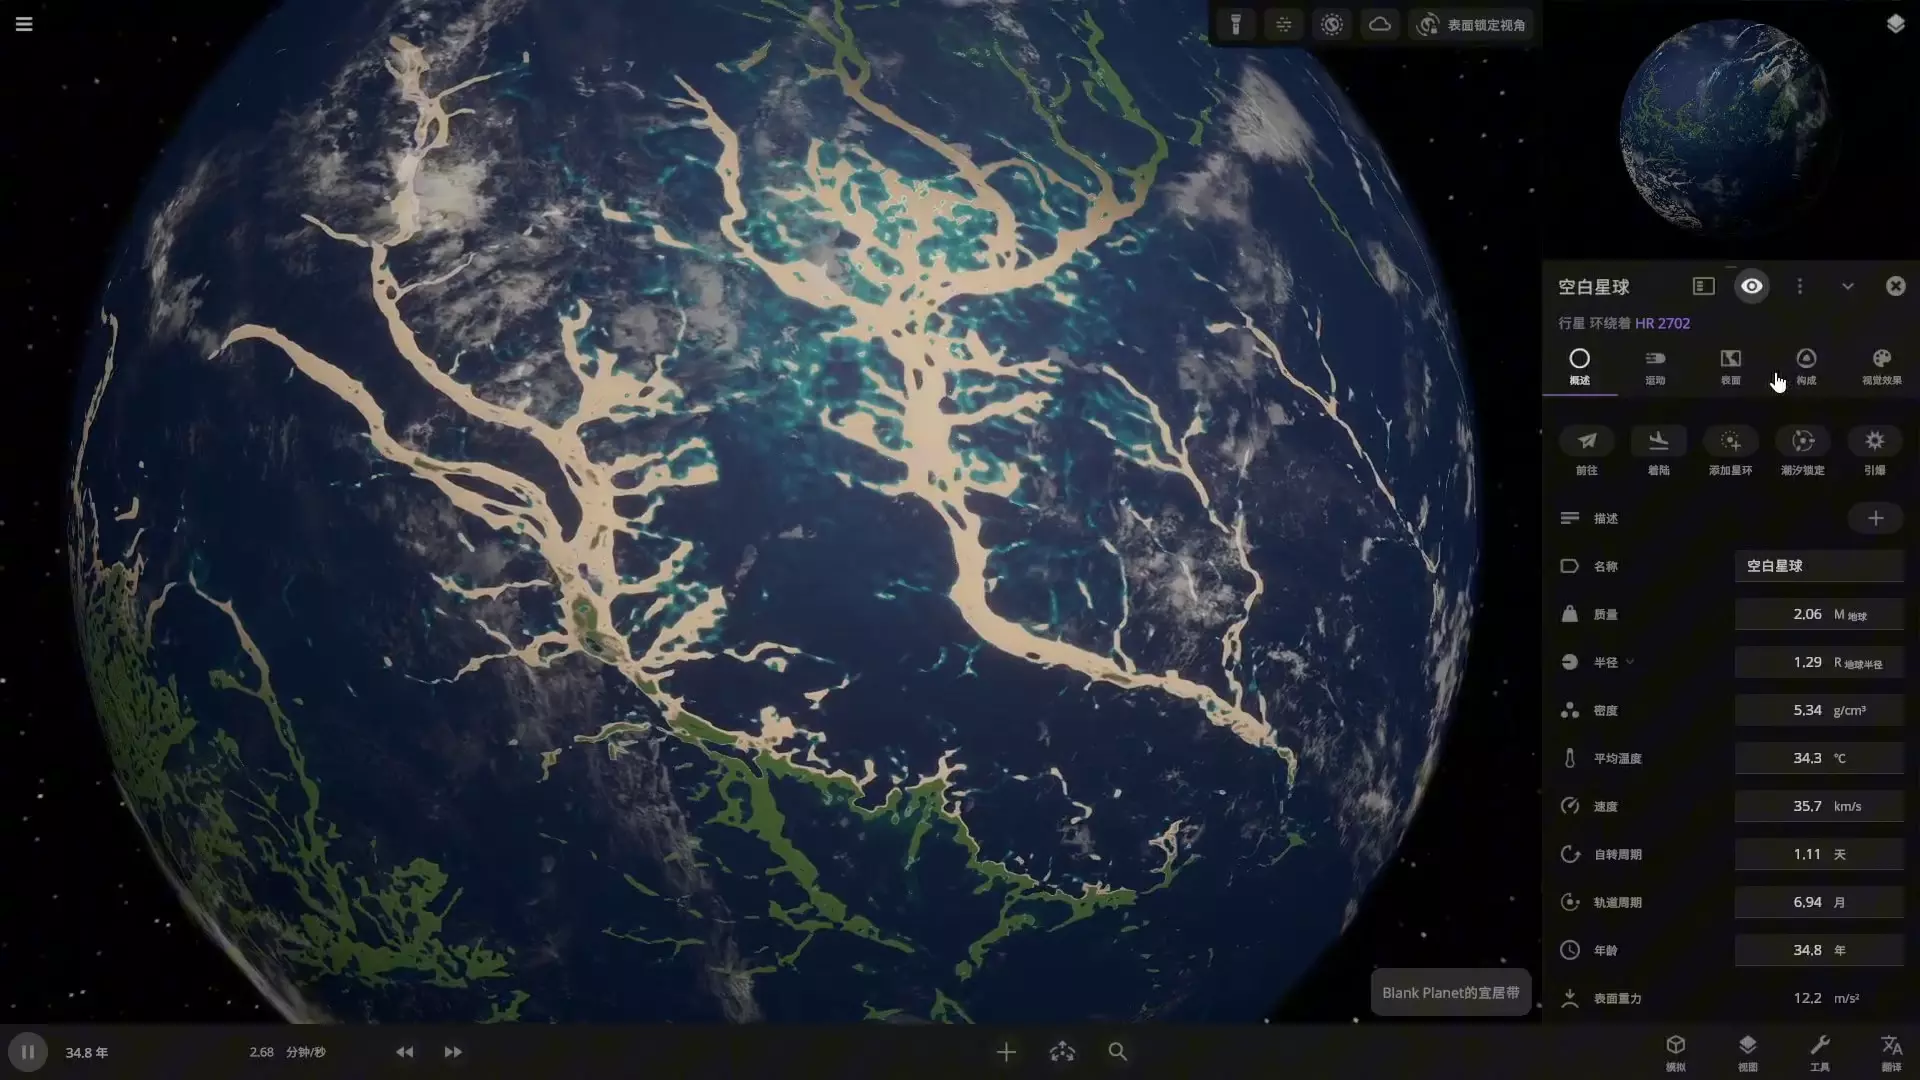Click the 密度 density icon
Image resolution: width=1920 pixels, height=1080 pixels.
tap(1570, 710)
